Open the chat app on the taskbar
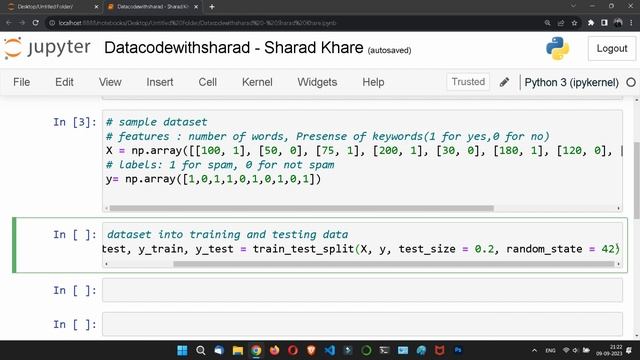640x360 pixels. click(x=219, y=350)
